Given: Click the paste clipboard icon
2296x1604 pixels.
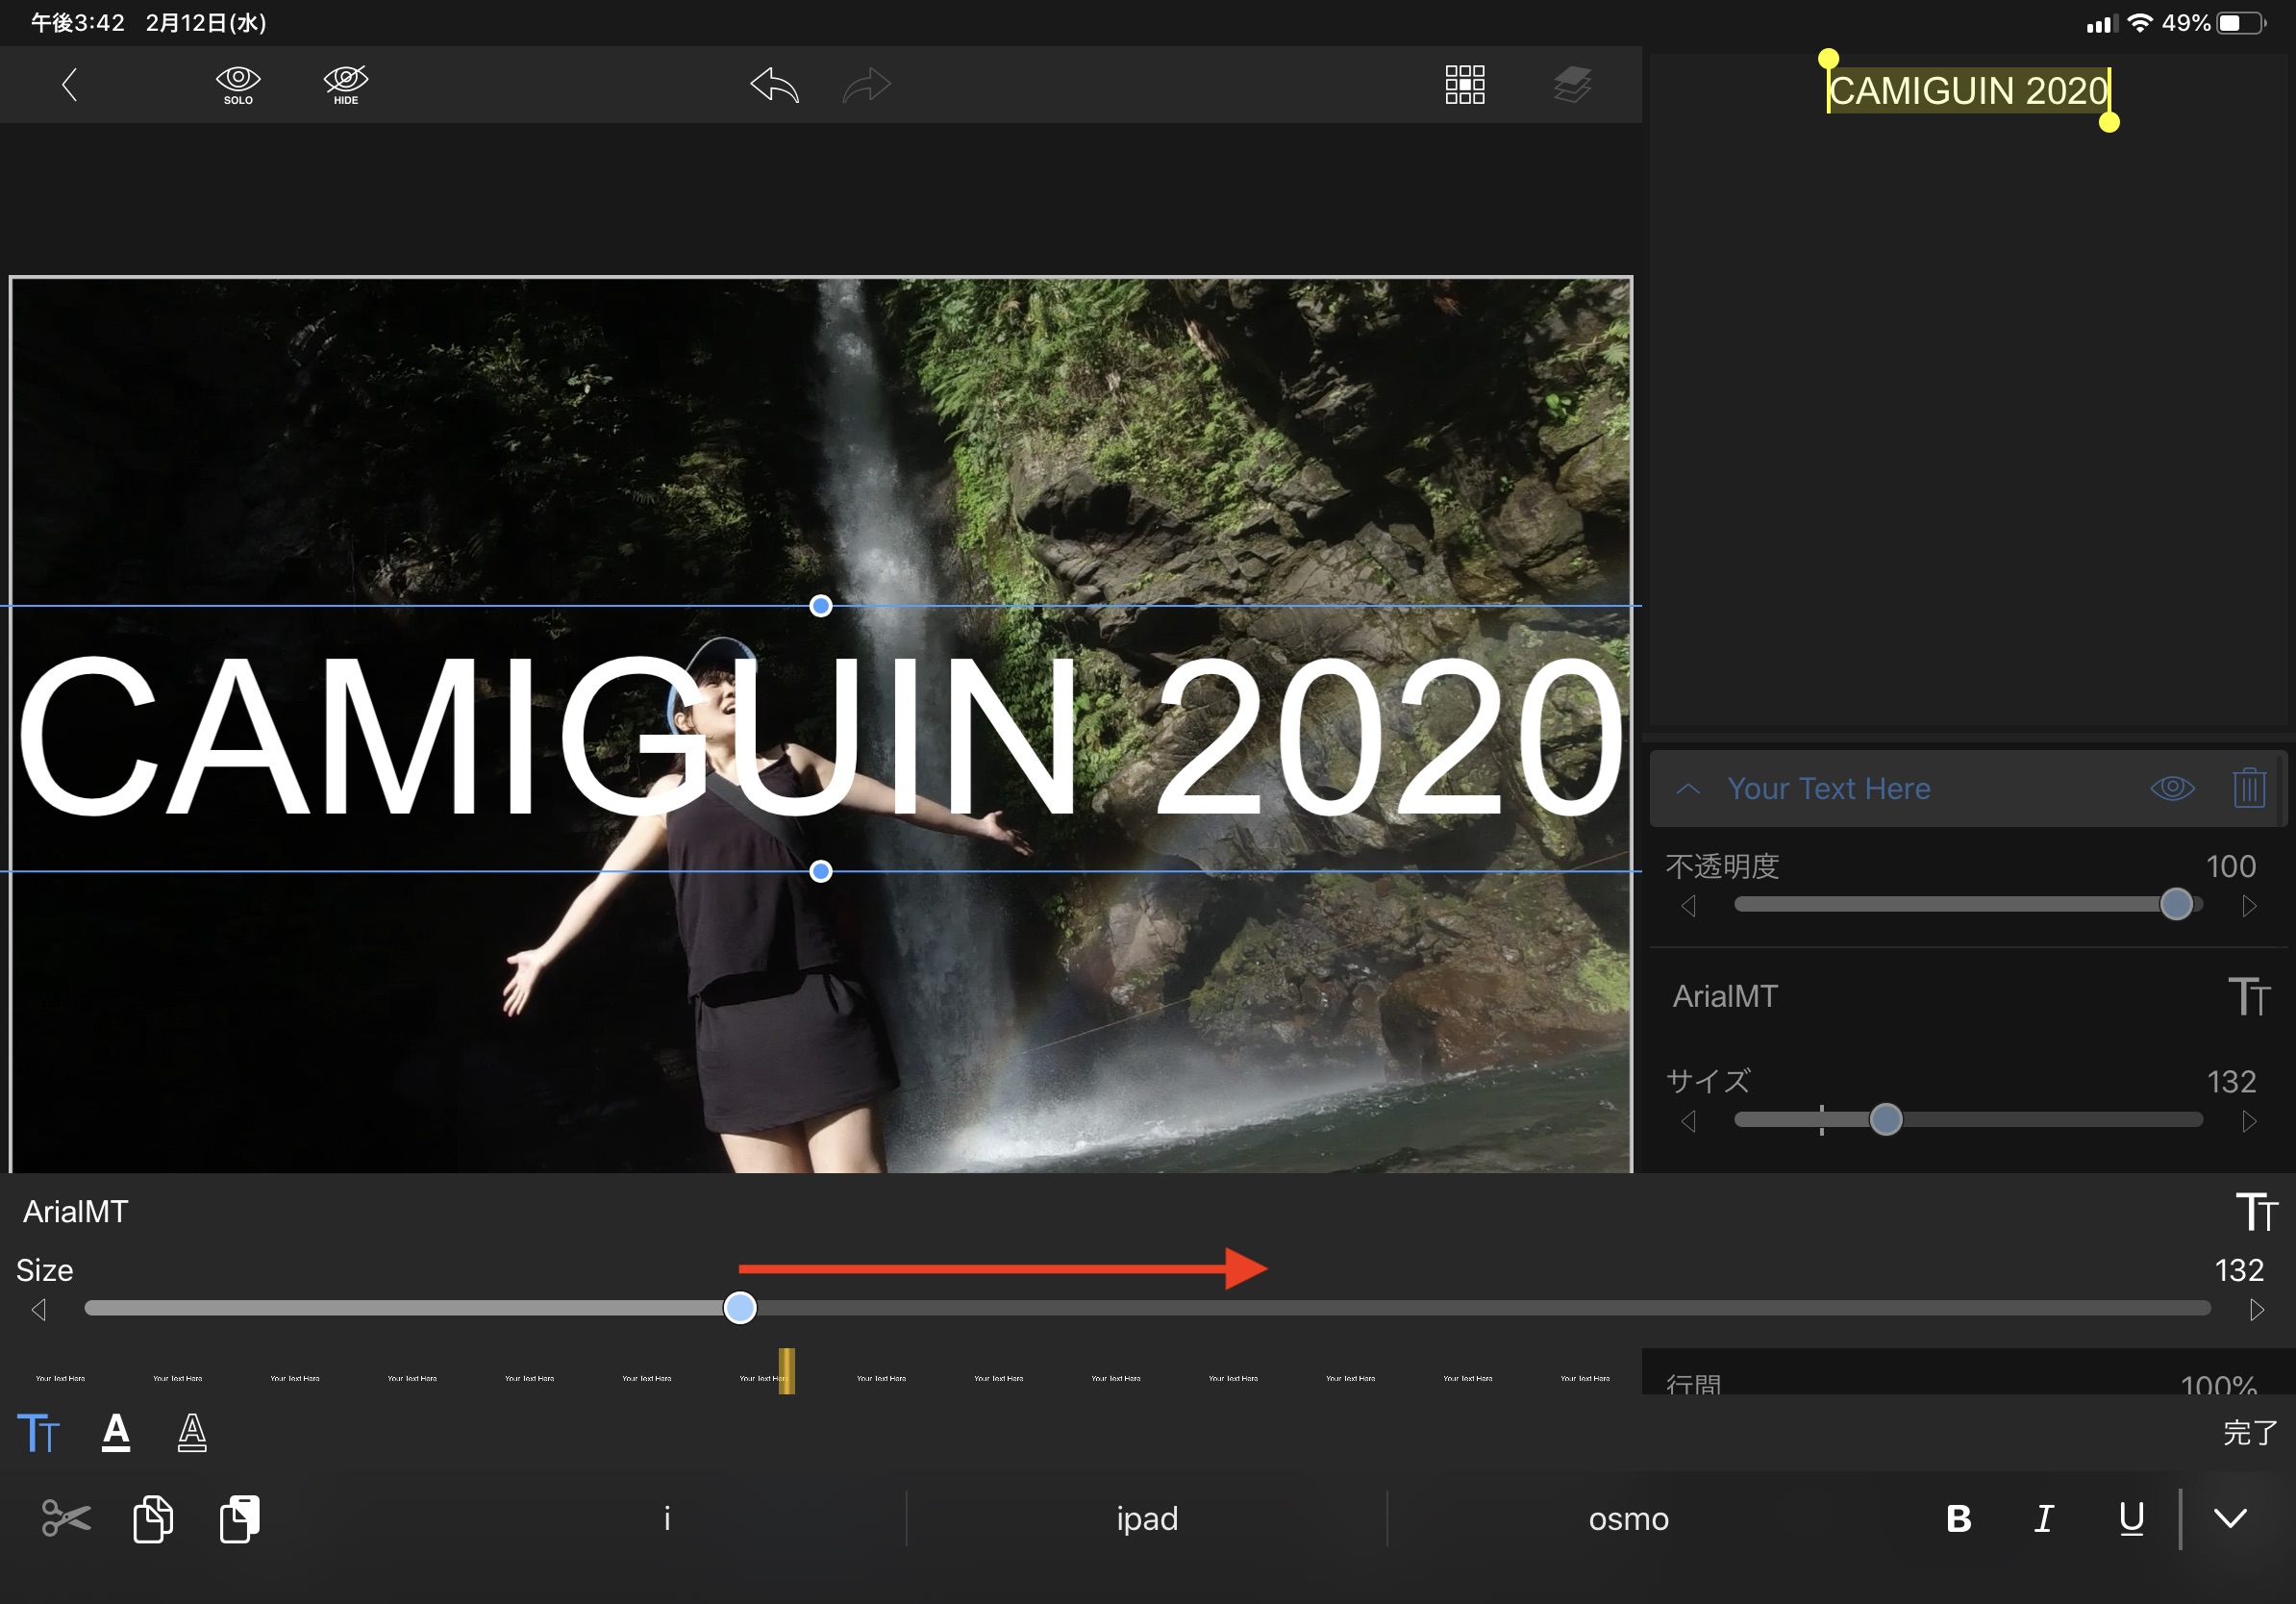Looking at the screenshot, I should [x=240, y=1518].
